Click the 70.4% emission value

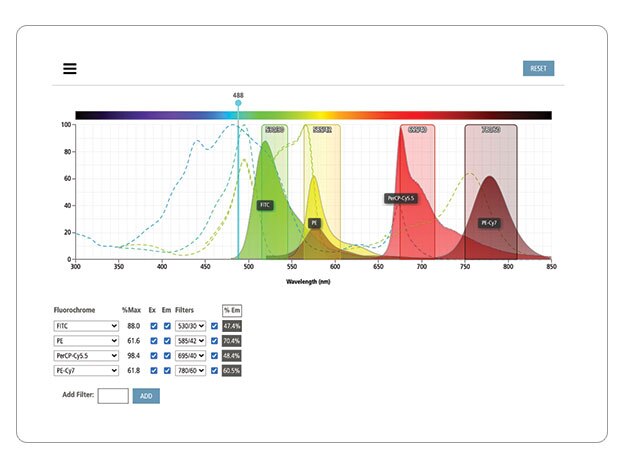pyautogui.click(x=232, y=341)
